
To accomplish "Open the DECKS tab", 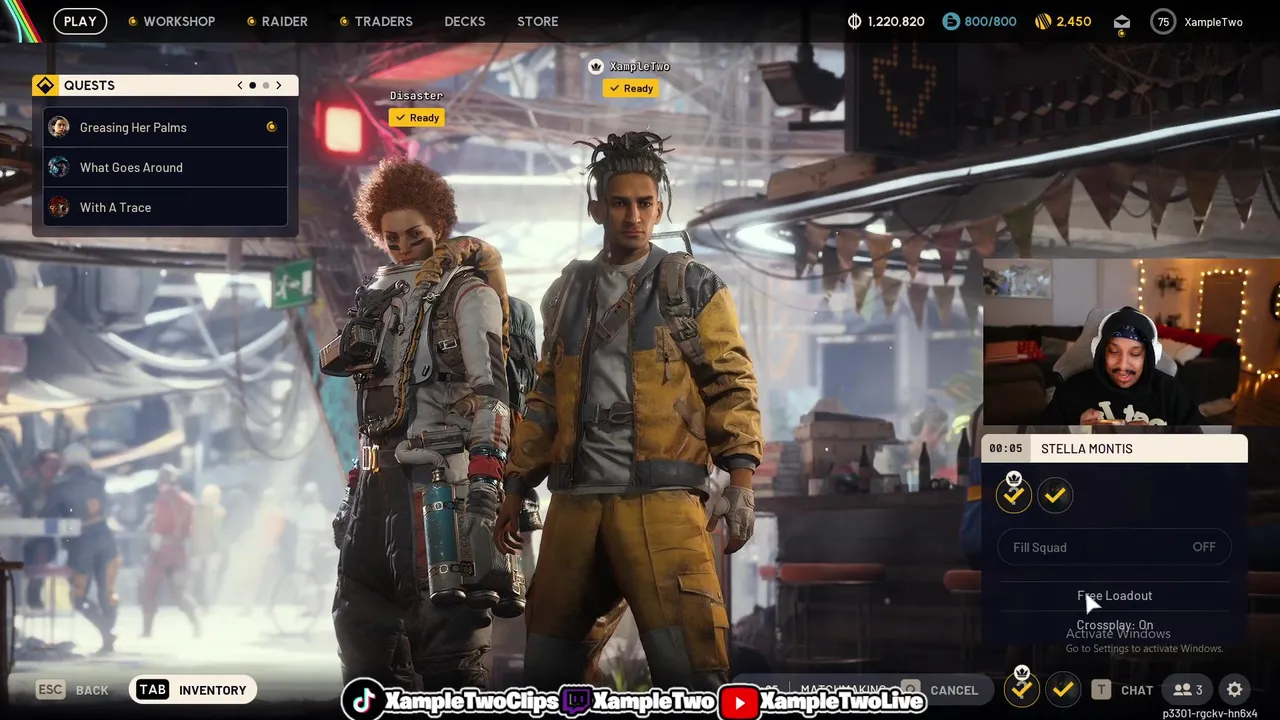I will click(465, 21).
